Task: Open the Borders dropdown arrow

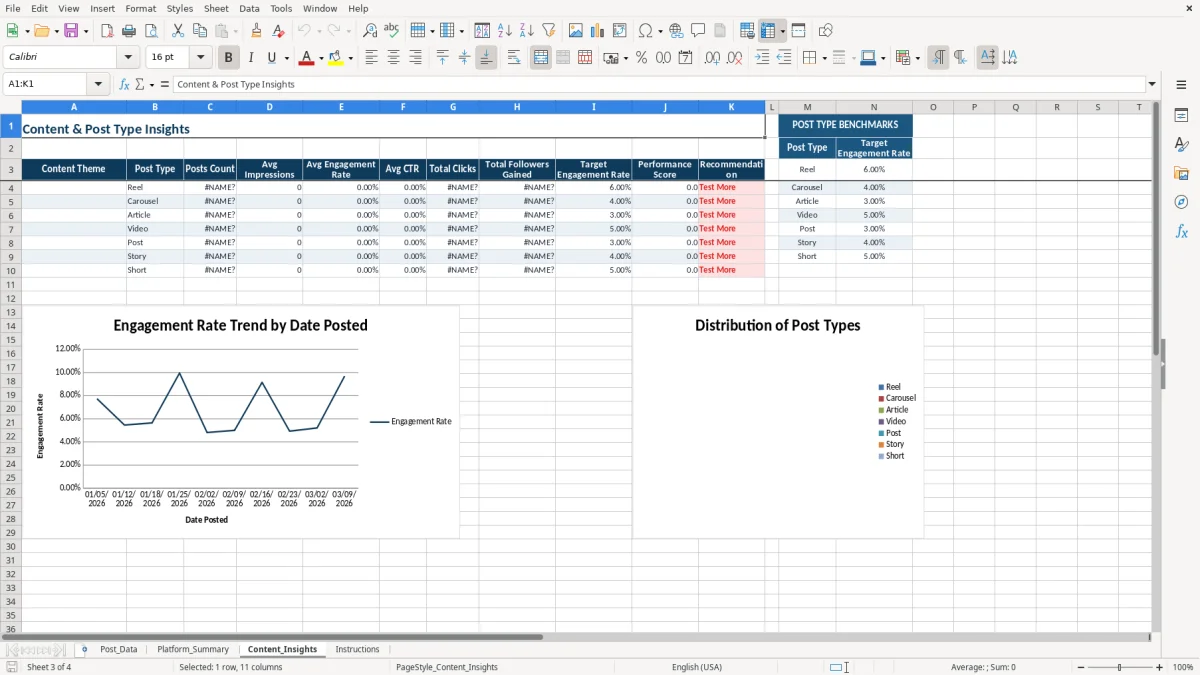Action: point(823,58)
